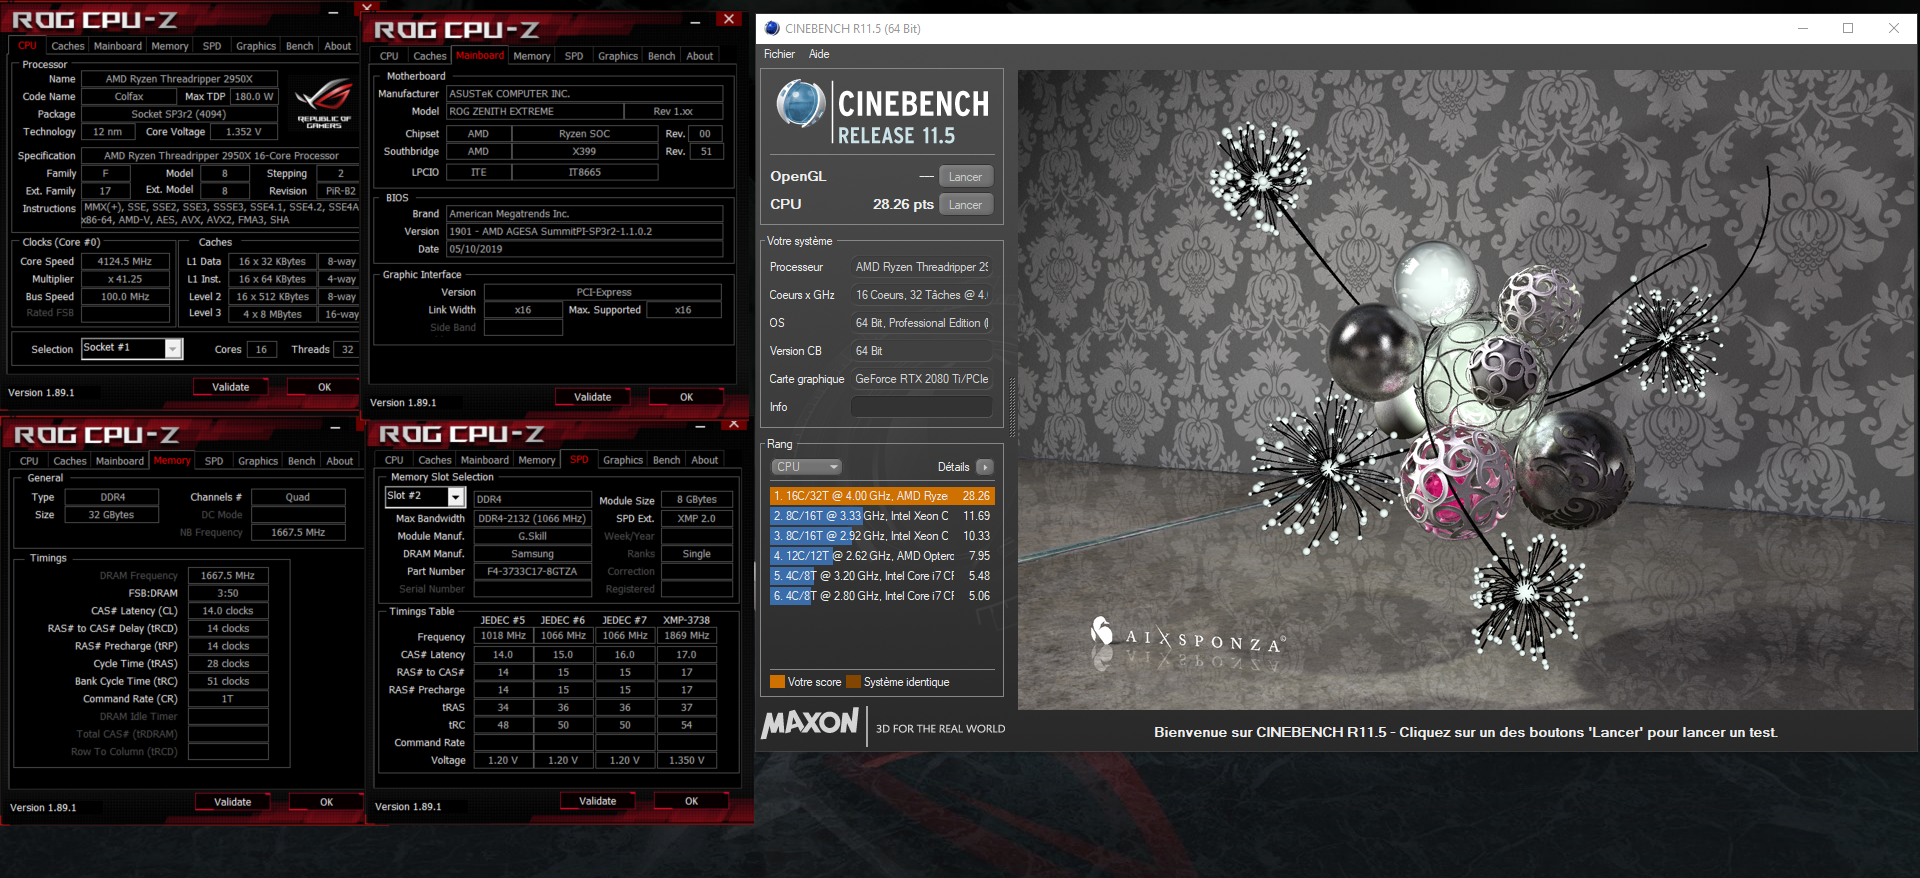
Task: Click the Cinebench title bar app icon
Action: tap(771, 28)
